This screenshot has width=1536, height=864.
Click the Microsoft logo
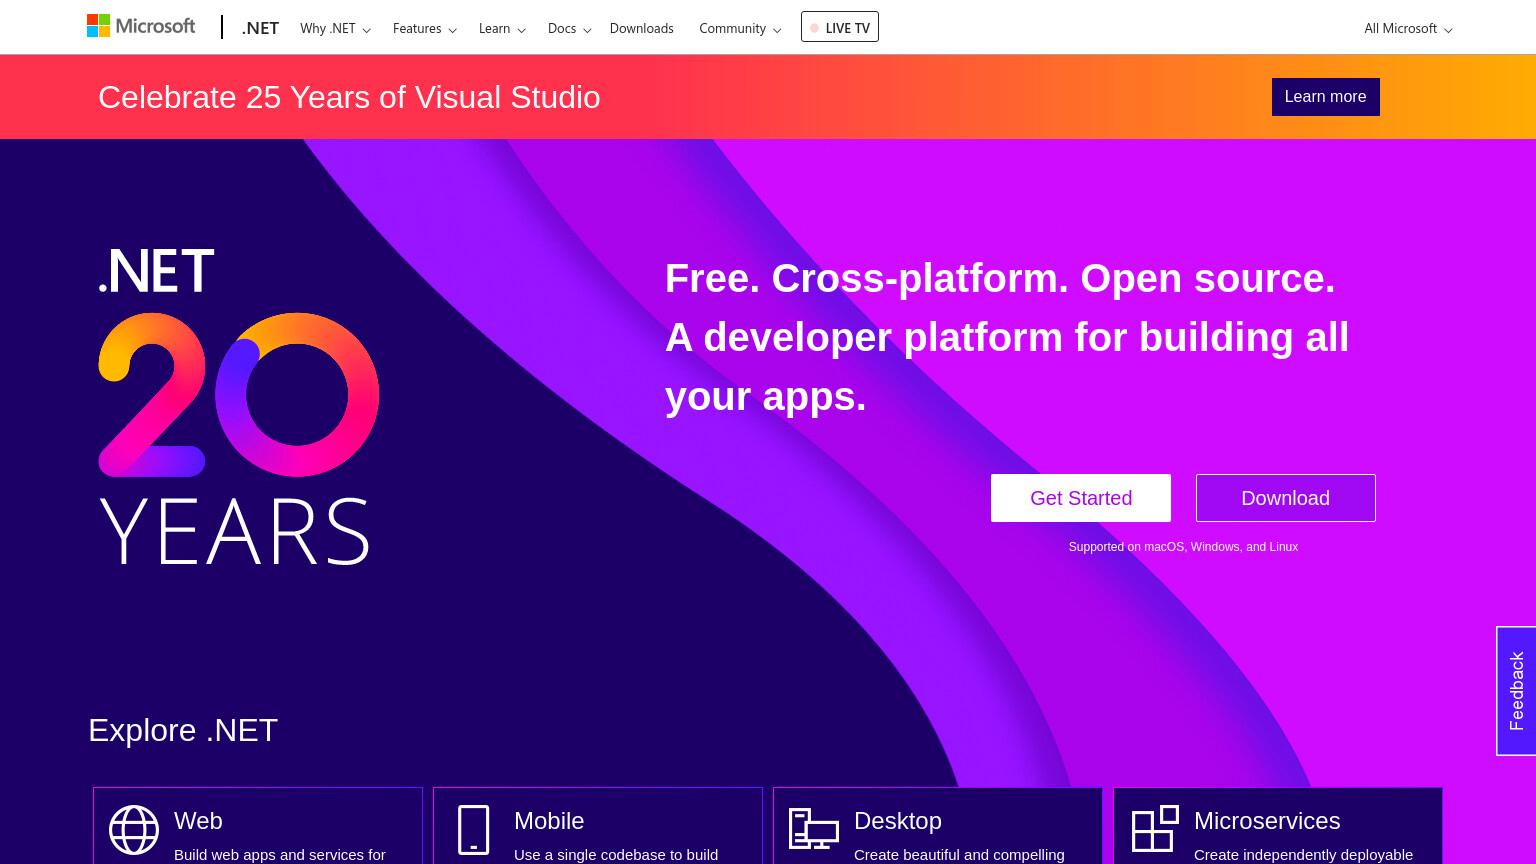pyautogui.click(x=141, y=26)
